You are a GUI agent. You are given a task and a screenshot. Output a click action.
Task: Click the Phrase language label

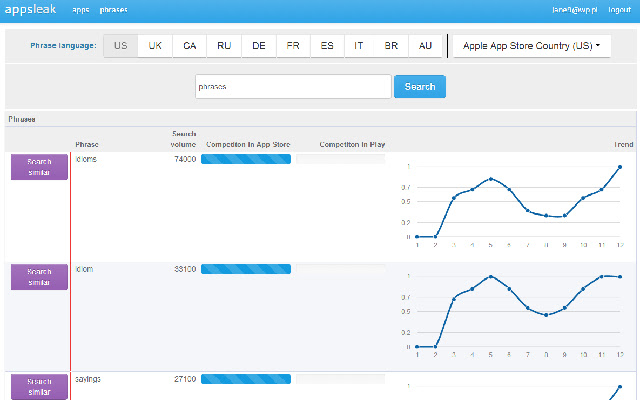(63, 46)
